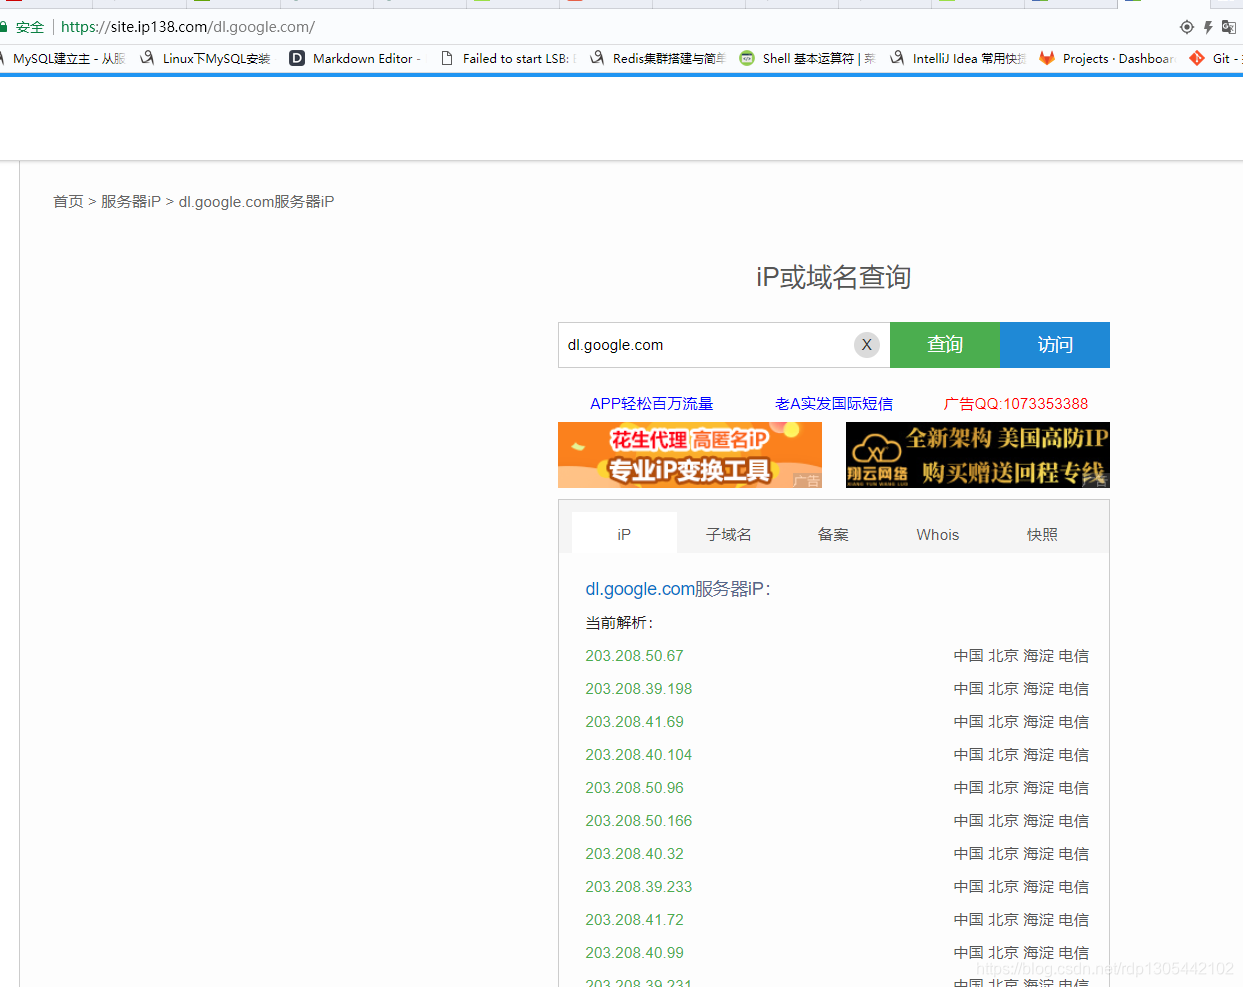
Task: Open dl.google.com服务器iP breadcrumb link
Action: (256, 201)
